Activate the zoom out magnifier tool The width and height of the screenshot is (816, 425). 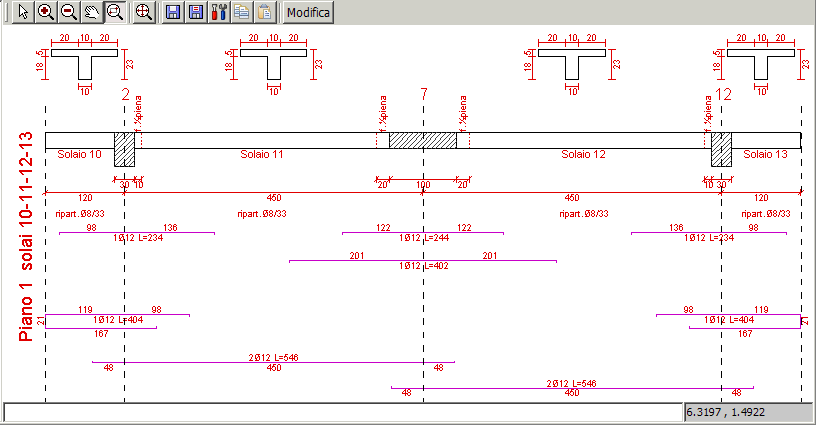[x=69, y=12]
